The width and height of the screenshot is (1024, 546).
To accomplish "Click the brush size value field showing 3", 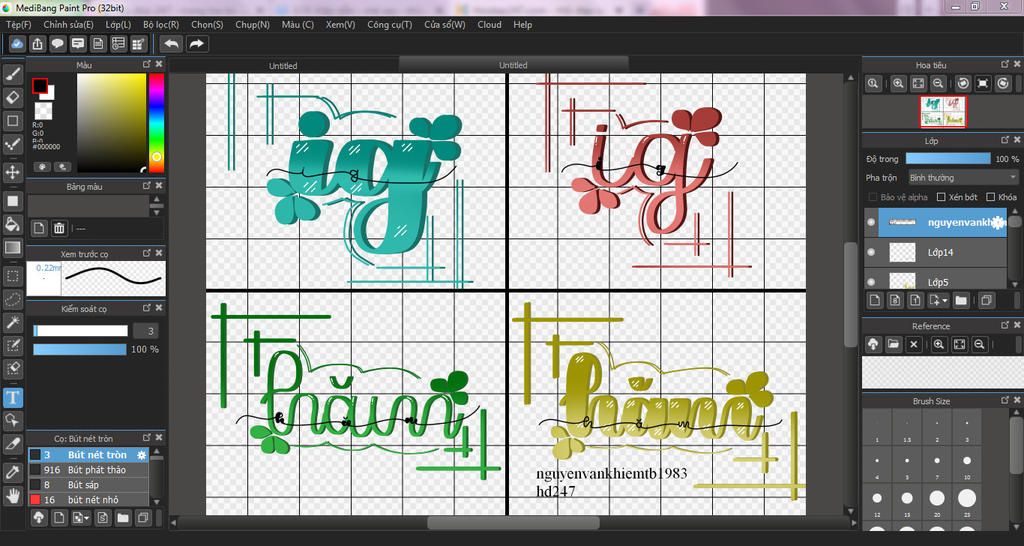I will 148,330.
